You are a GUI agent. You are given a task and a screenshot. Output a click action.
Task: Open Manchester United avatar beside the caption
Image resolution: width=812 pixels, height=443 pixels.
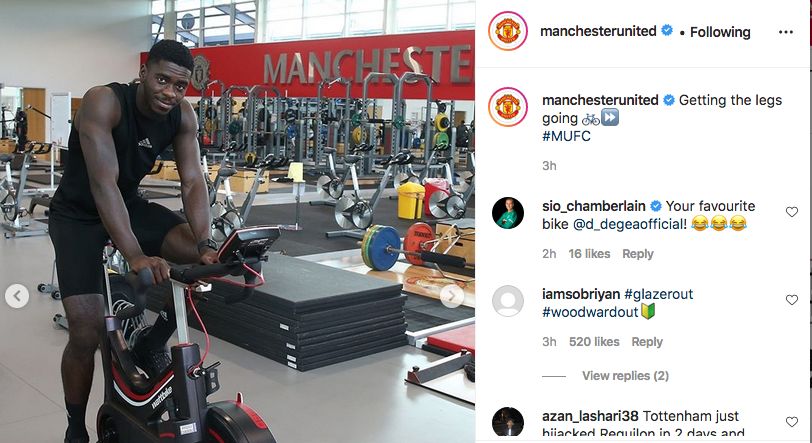pyautogui.click(x=508, y=107)
